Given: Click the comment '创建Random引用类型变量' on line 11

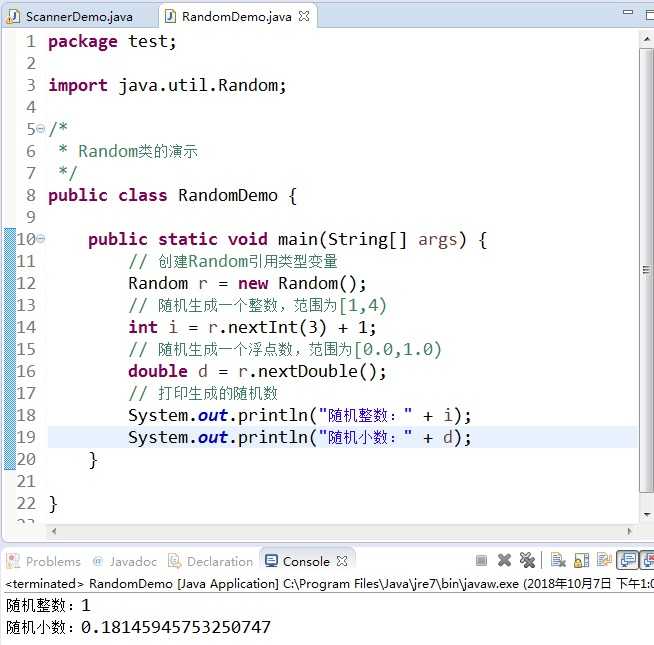Looking at the screenshot, I should pyautogui.click(x=248, y=261).
